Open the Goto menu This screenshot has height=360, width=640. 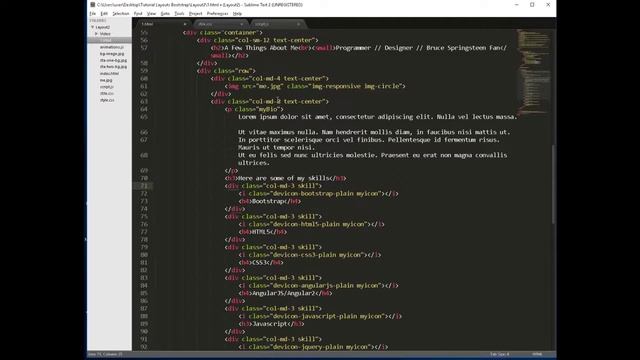pos(165,13)
